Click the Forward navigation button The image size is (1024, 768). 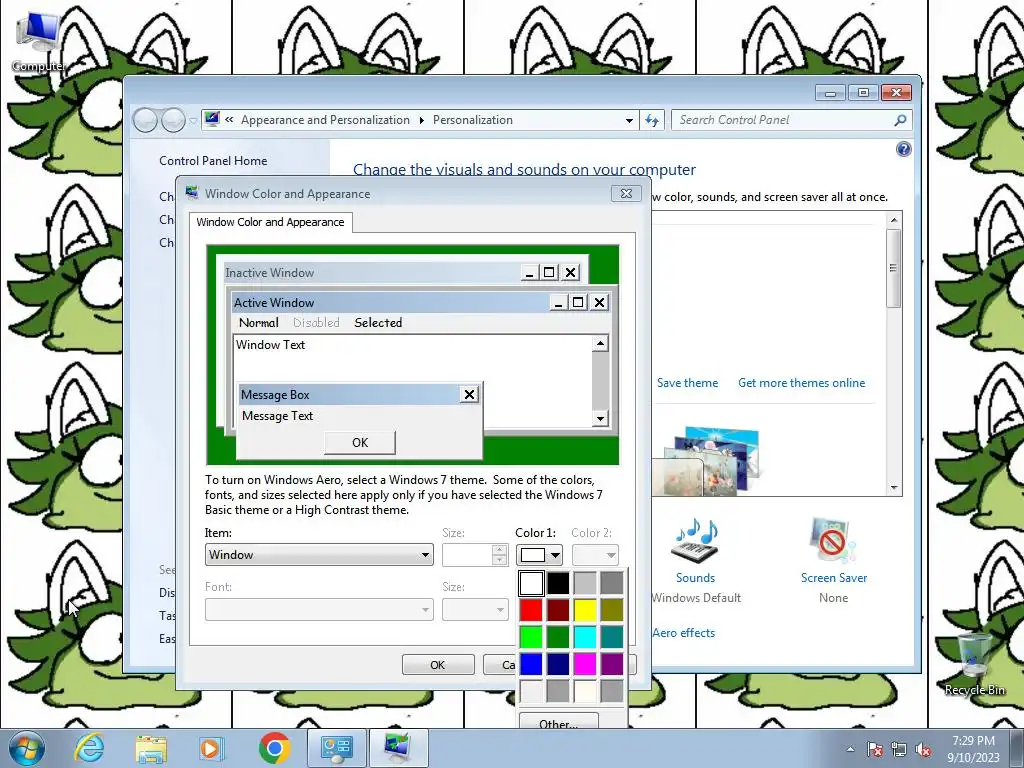173,120
